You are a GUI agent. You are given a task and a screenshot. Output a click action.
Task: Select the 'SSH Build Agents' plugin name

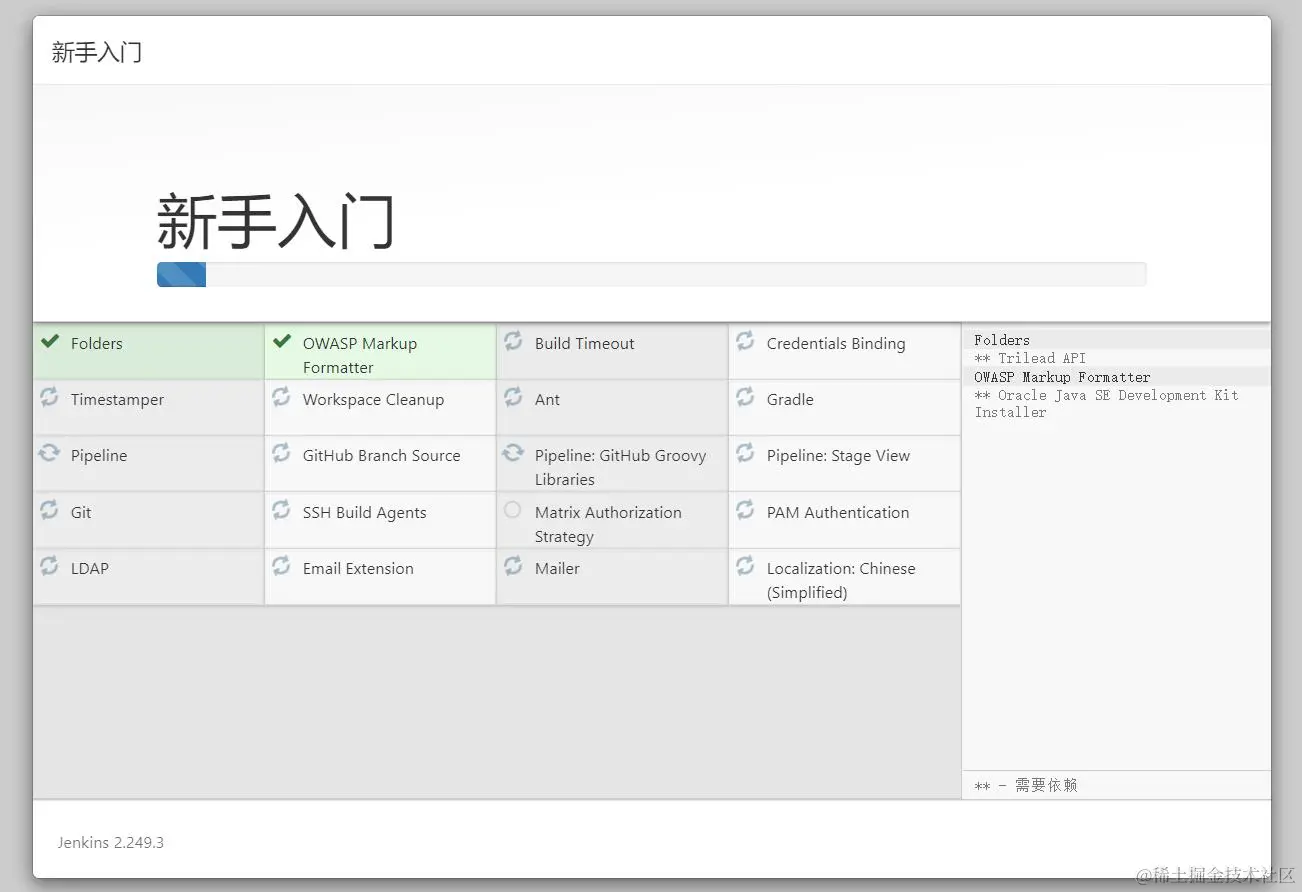pos(365,512)
